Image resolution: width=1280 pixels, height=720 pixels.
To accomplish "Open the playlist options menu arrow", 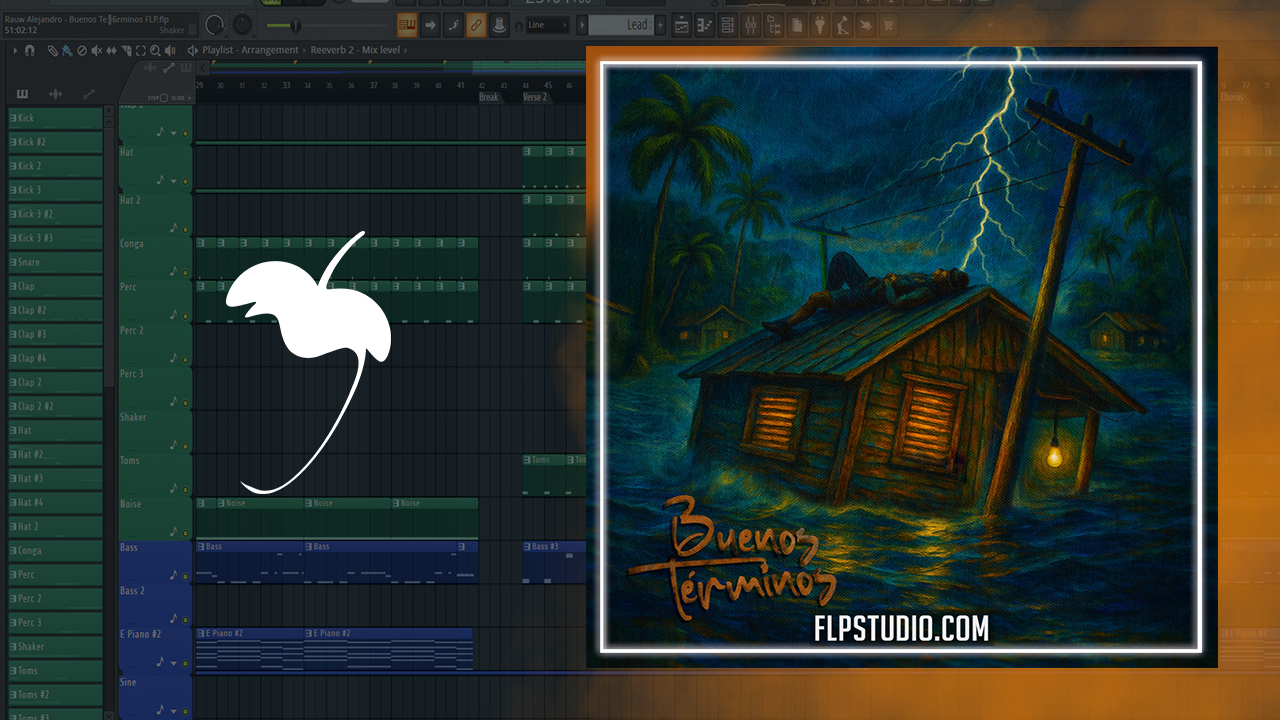I will click(x=15, y=50).
